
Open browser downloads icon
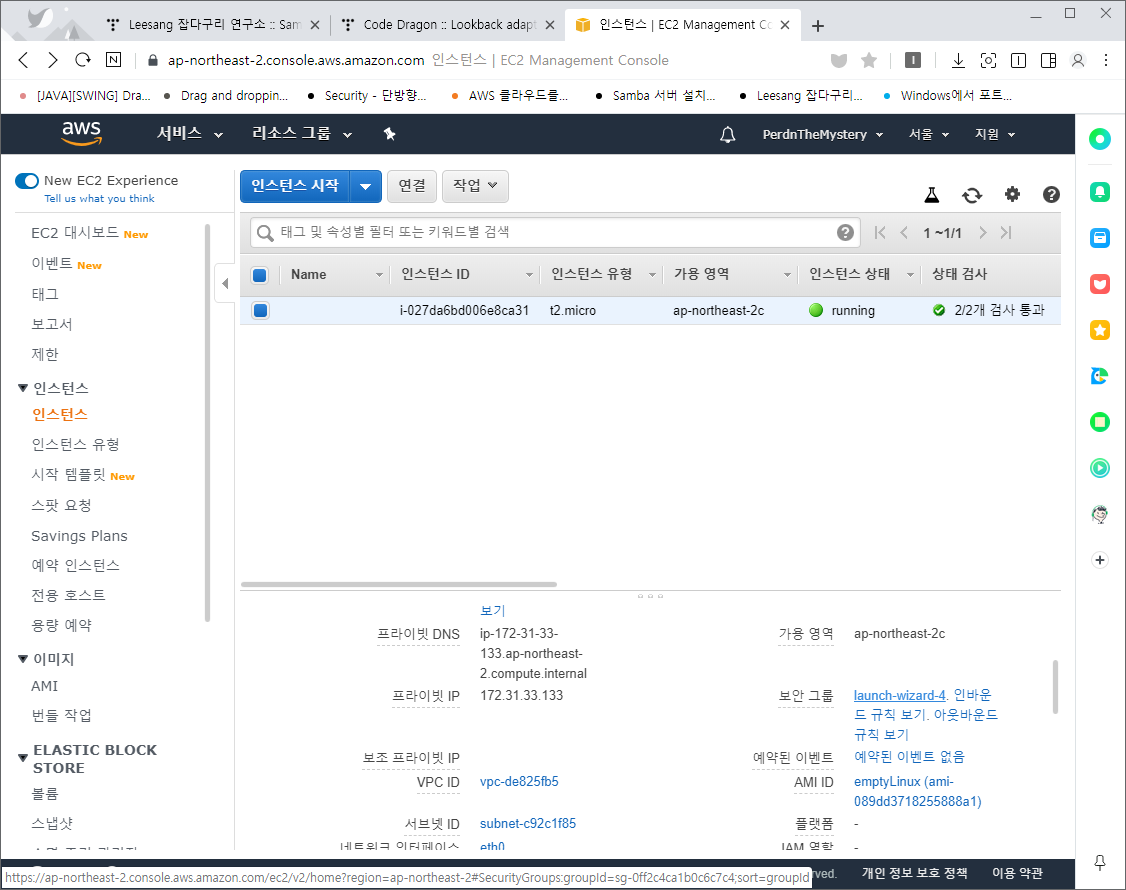(958, 60)
